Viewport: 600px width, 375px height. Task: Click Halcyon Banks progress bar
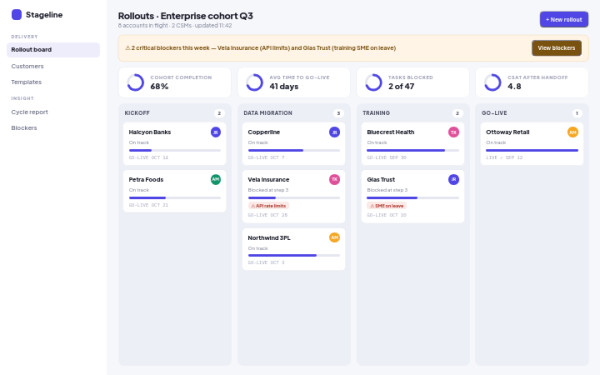pyautogui.click(x=175, y=150)
